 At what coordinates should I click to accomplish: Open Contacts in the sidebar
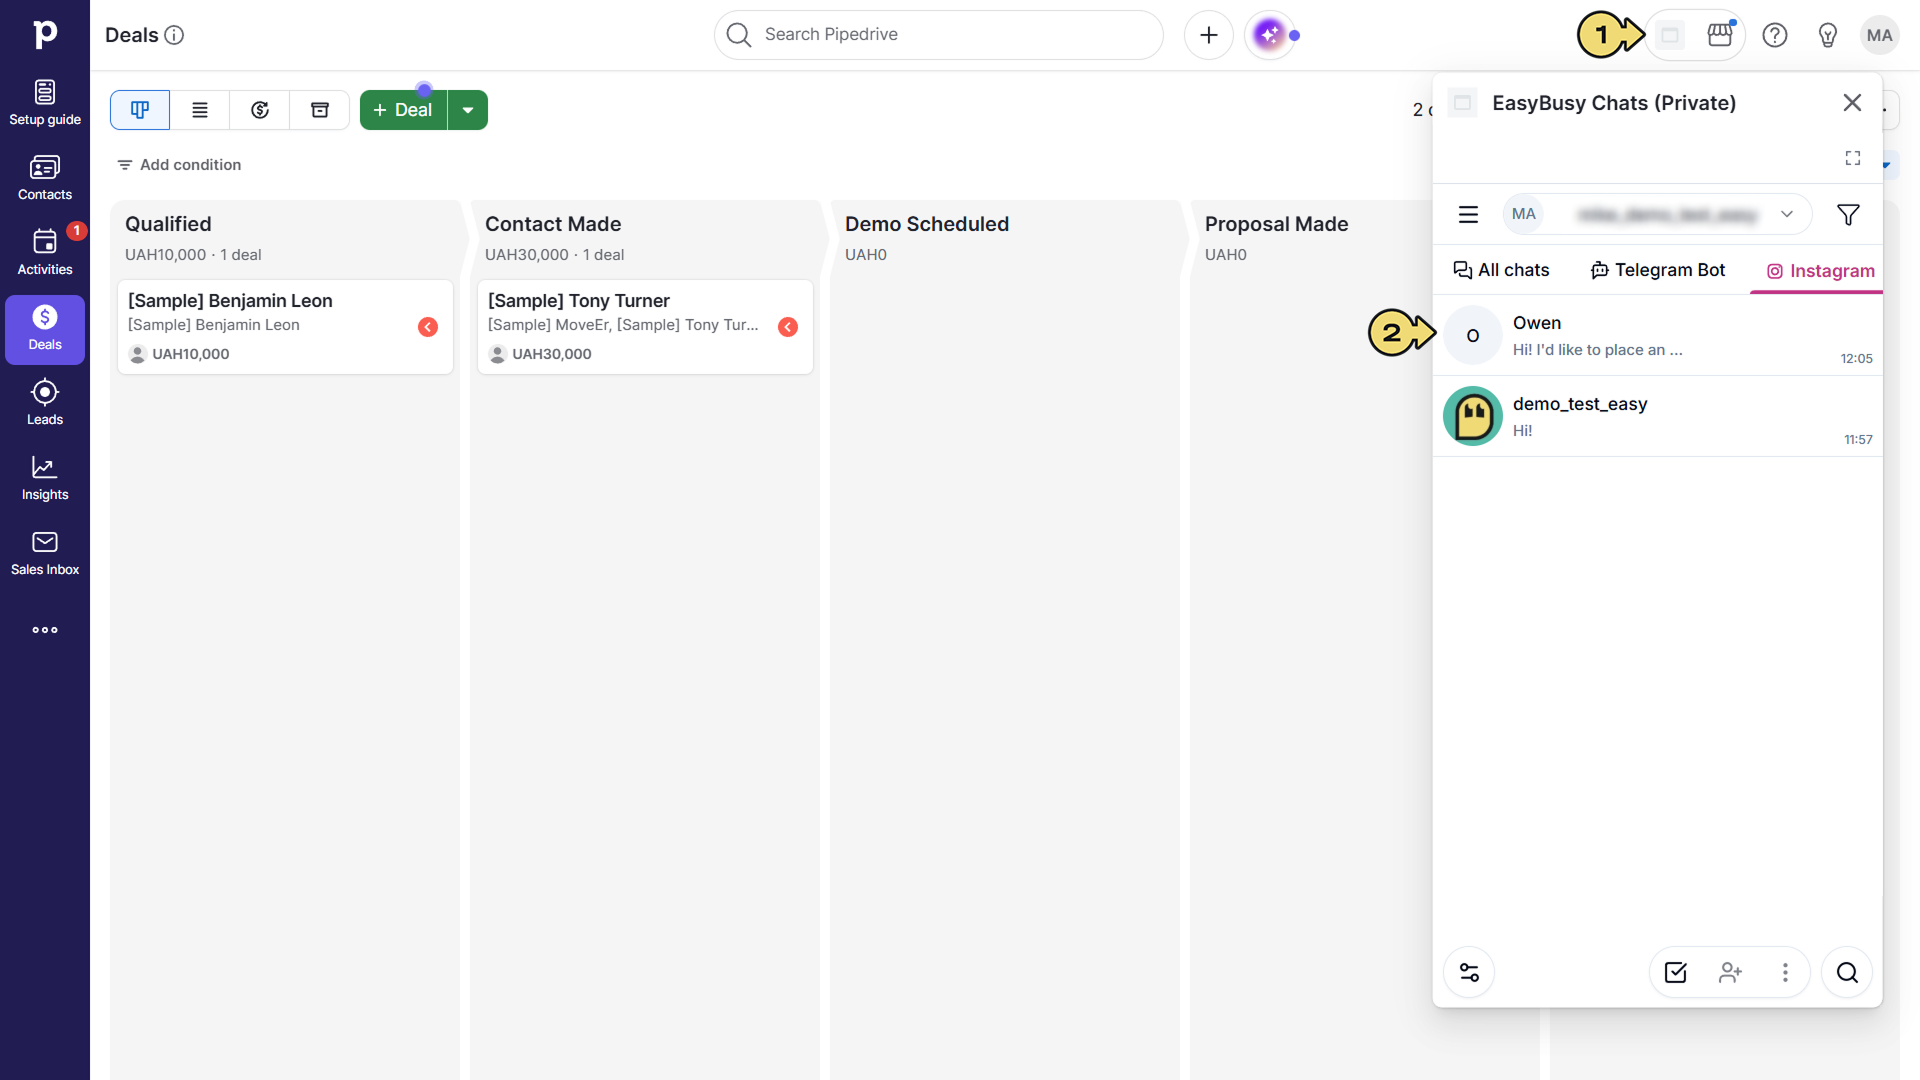[x=45, y=178]
